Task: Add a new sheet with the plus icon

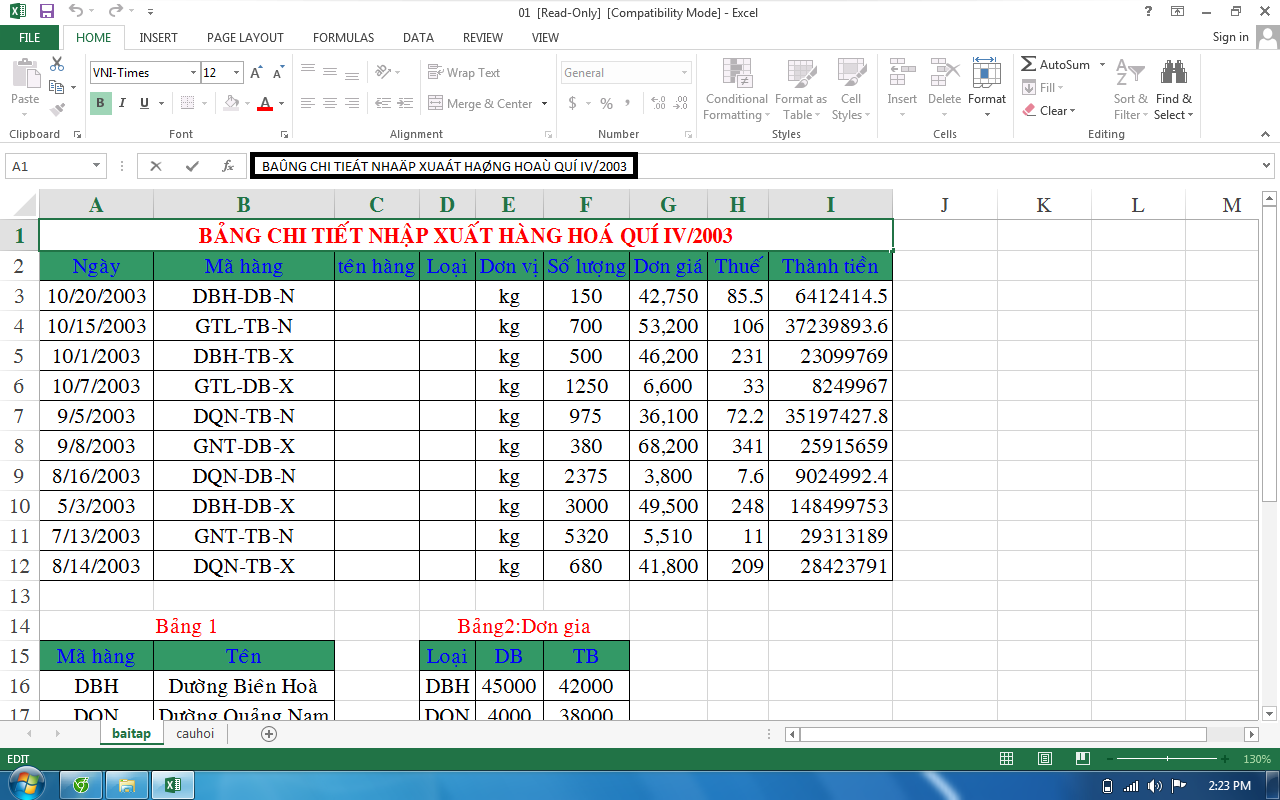Action: (268, 734)
